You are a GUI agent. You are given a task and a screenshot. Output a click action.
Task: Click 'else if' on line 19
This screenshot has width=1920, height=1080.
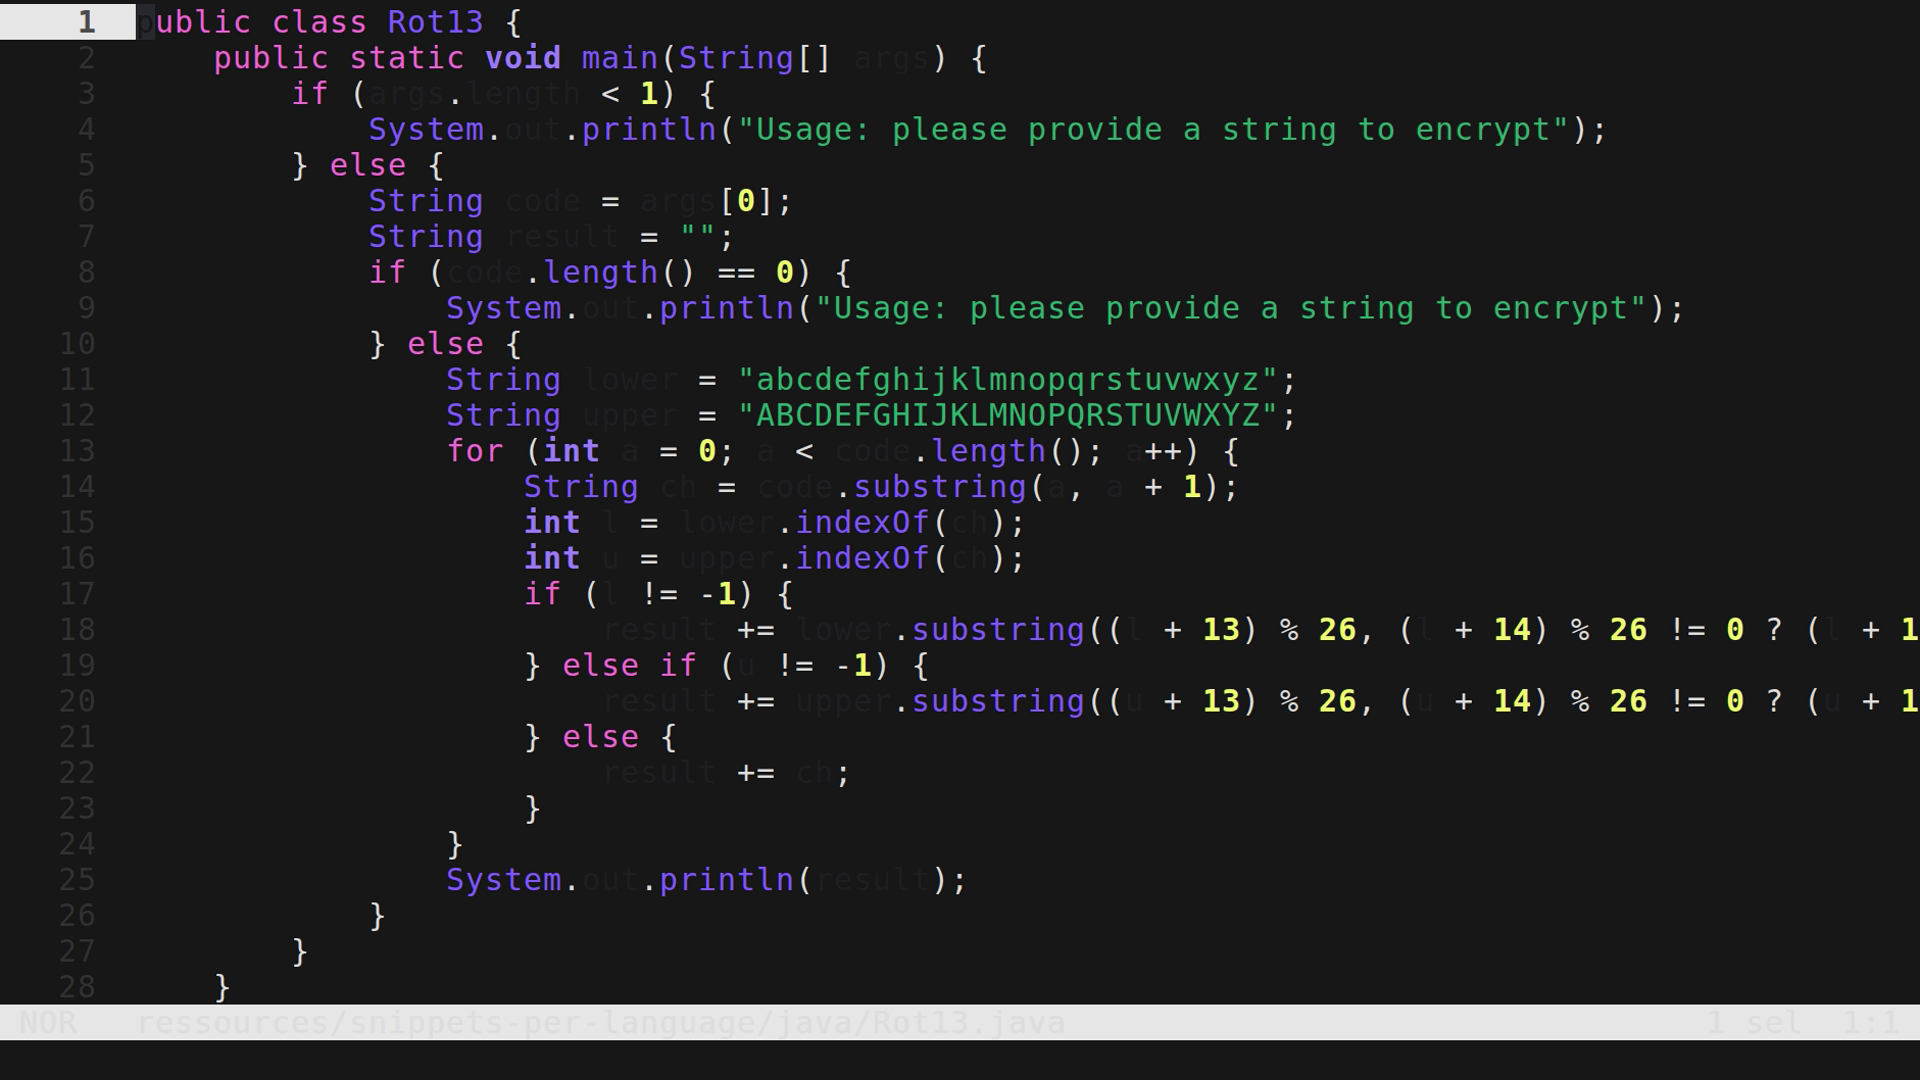[629, 666]
